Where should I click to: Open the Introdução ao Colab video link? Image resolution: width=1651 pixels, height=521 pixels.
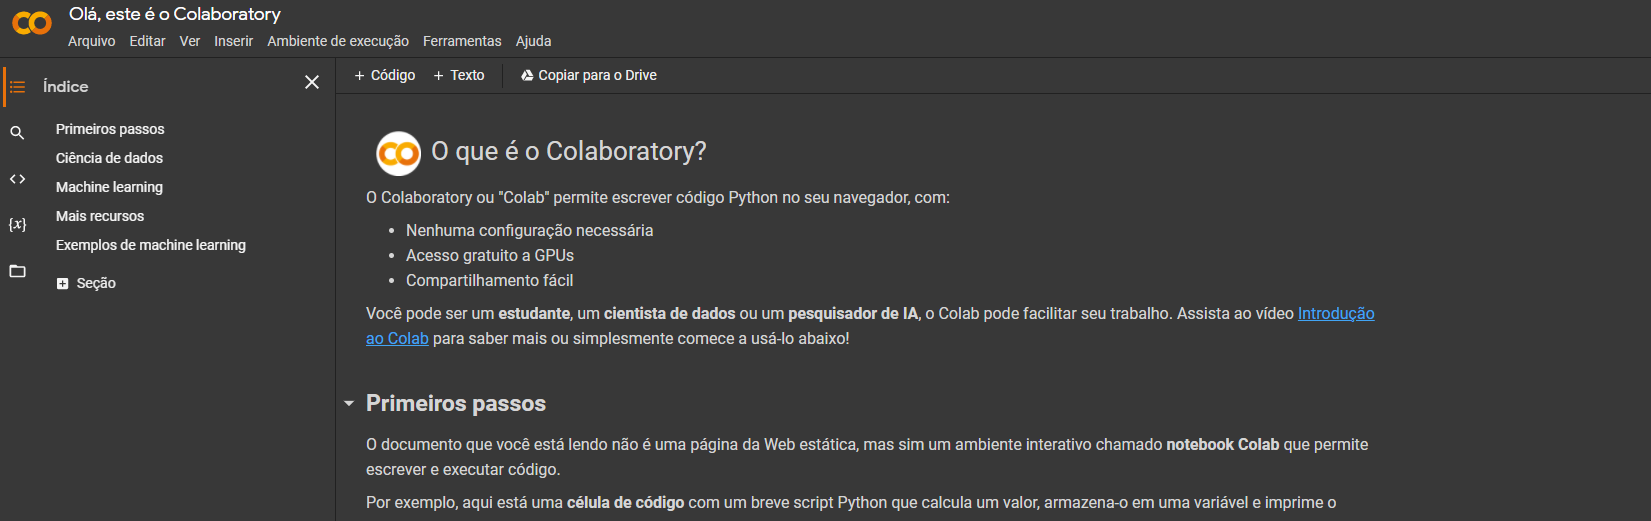tap(1336, 314)
